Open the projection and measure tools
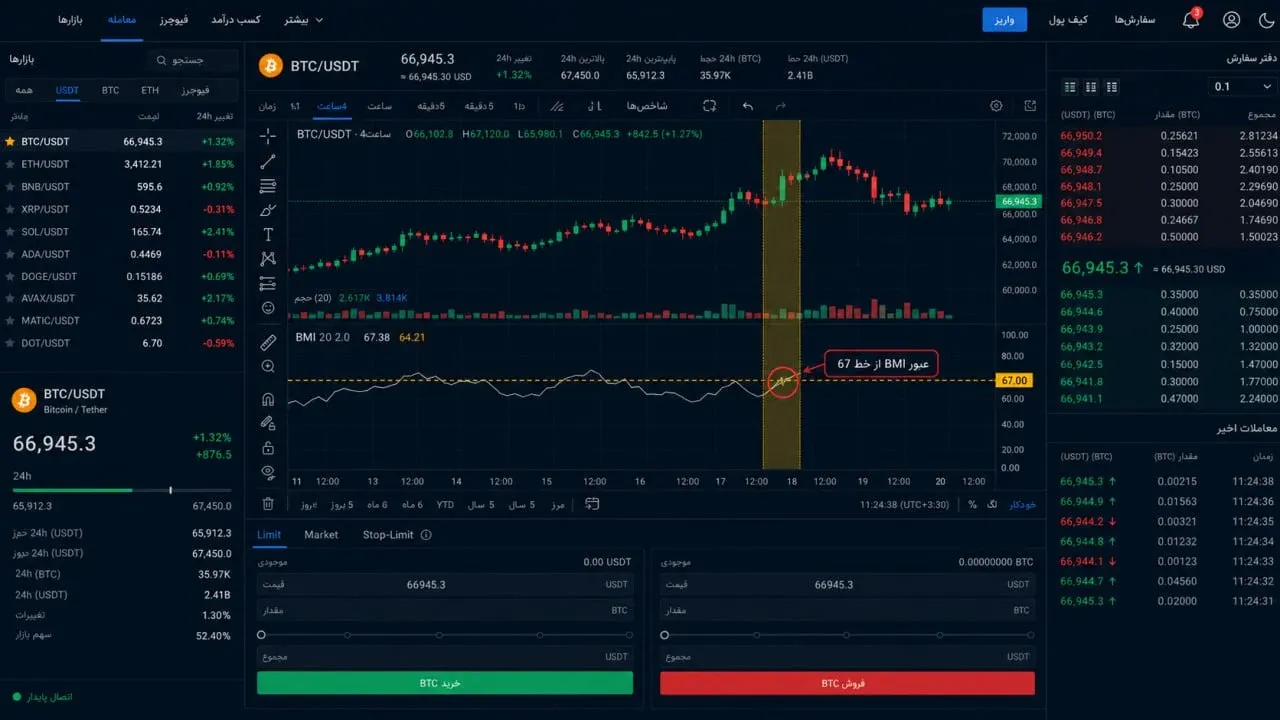 pyautogui.click(x=268, y=284)
